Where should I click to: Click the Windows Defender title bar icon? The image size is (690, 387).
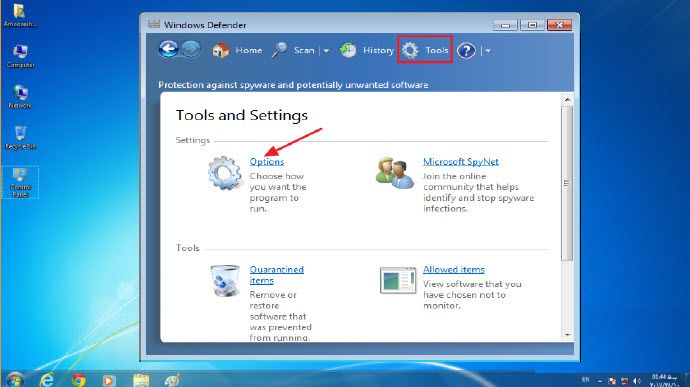(154, 24)
